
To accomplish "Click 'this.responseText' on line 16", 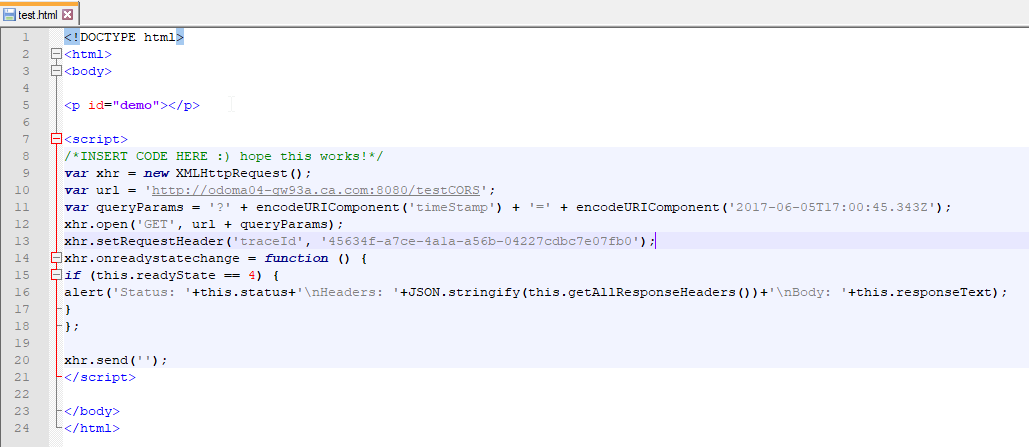I will click(924, 293).
